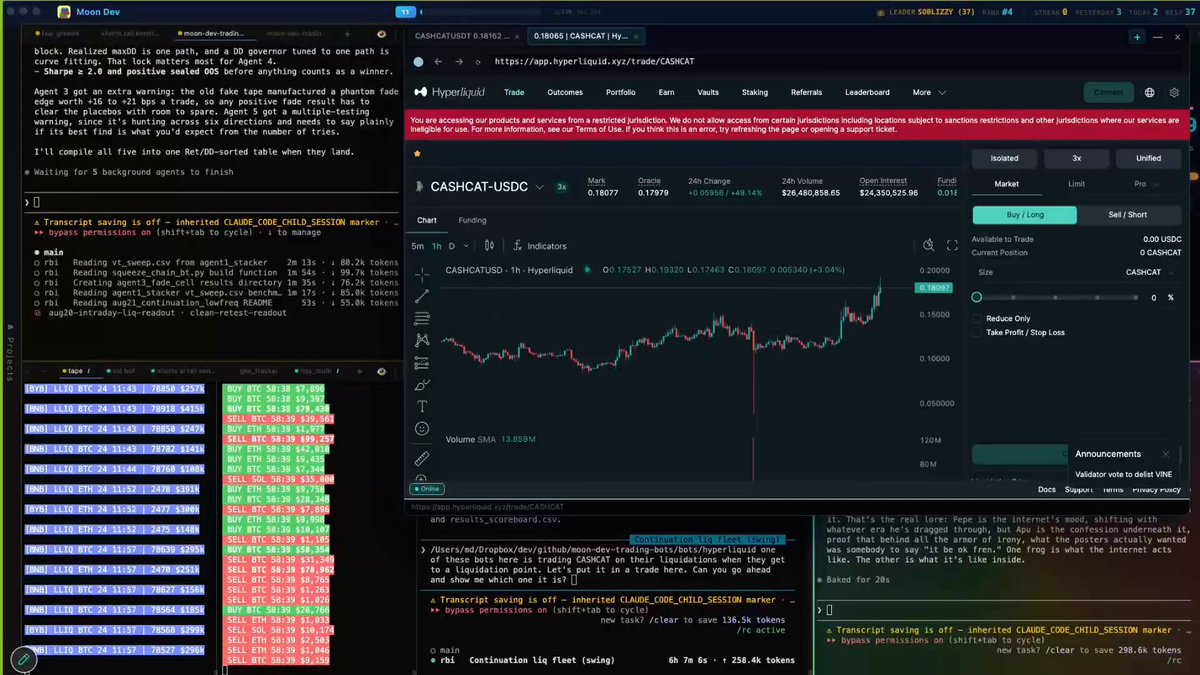This screenshot has width=1200, height=675.
Task: Open the Support footer link
Action: [x=1078, y=489]
